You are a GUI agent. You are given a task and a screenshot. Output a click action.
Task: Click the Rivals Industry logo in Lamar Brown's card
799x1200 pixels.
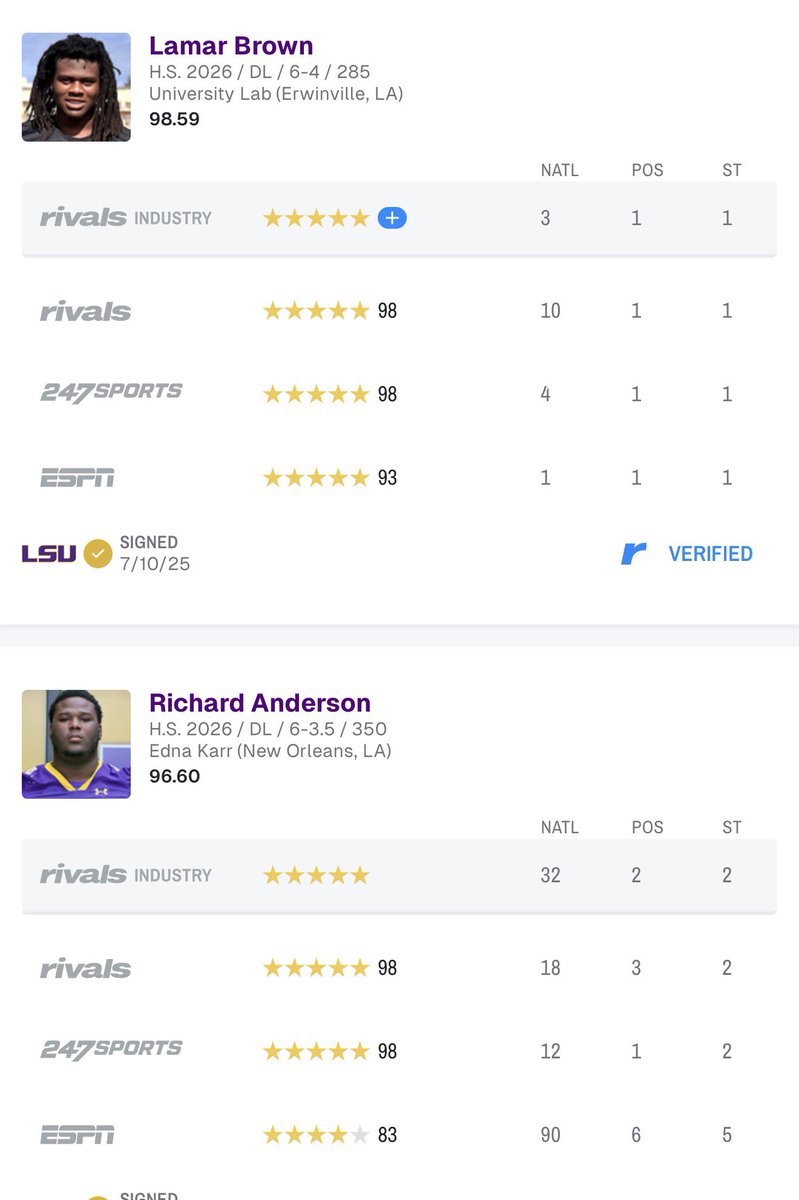(x=126, y=218)
